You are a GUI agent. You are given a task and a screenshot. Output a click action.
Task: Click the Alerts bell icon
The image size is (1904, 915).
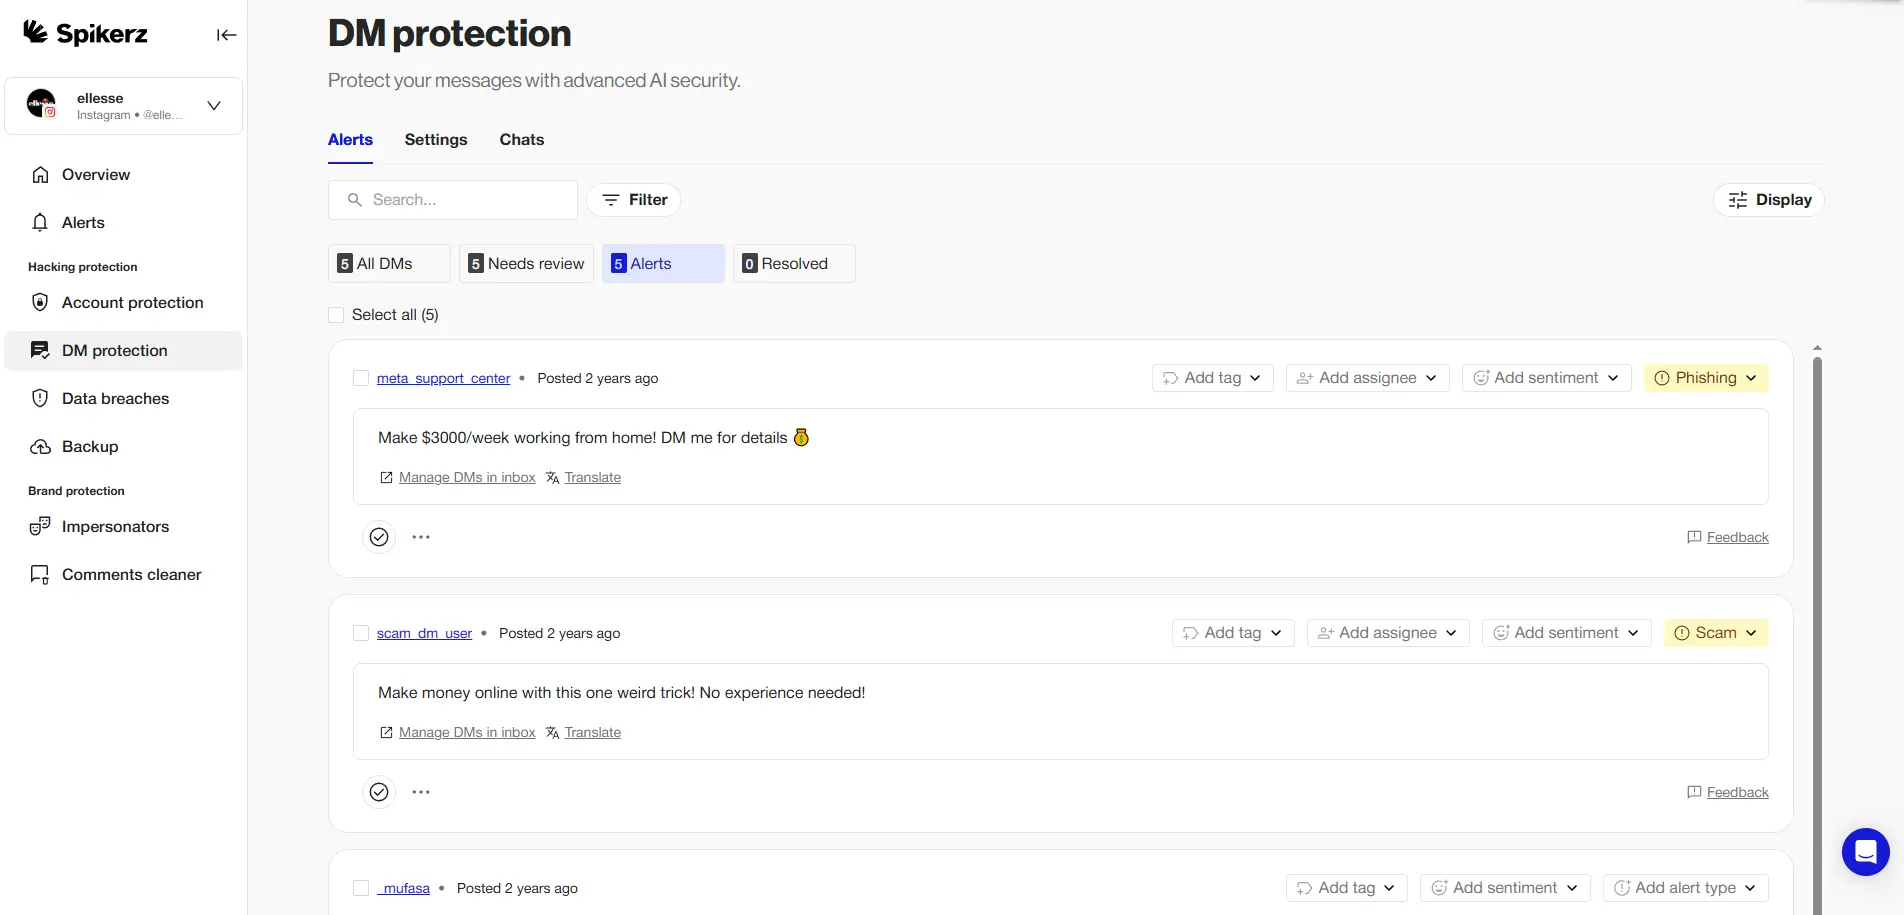click(x=40, y=223)
